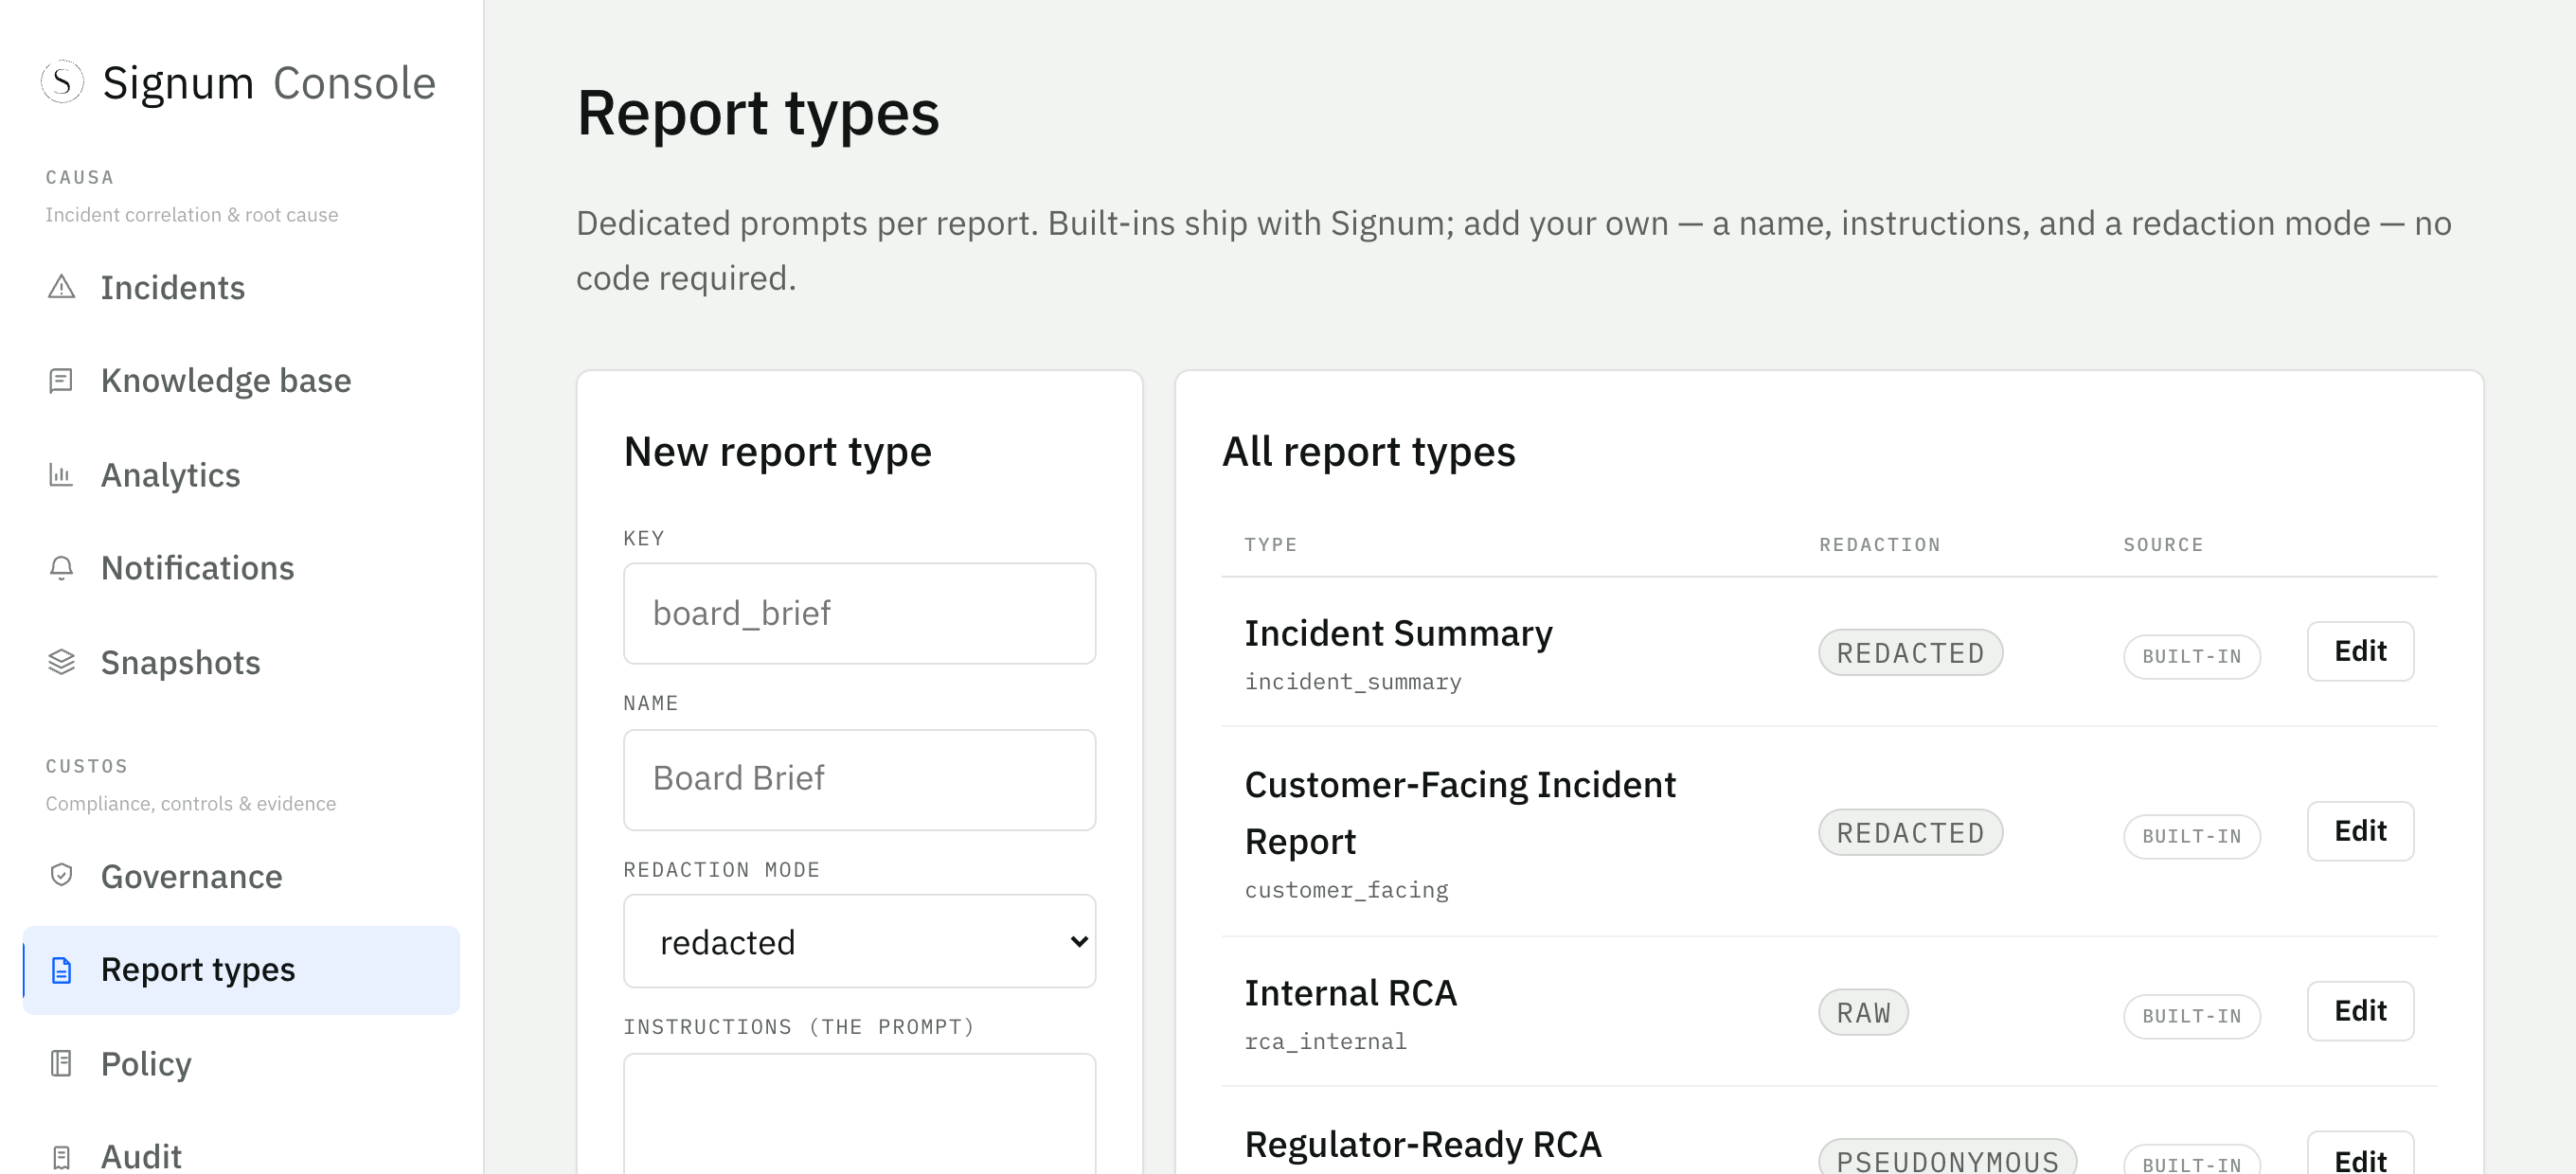Screen dimensions: 2576x1174
Task: Click the Internal RCA title
Action: (1351, 993)
